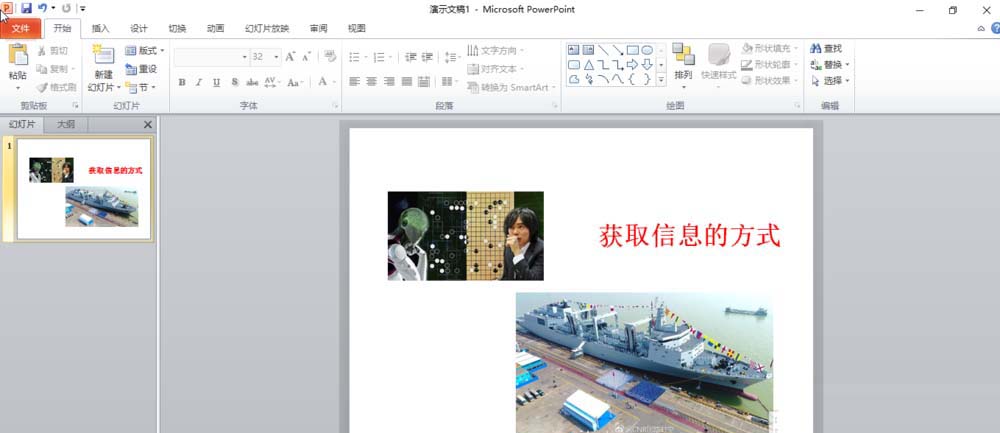Switch to the Slide Show (幻灯片放映) tab
Image resolution: width=1000 pixels, height=433 pixels.
click(x=267, y=28)
